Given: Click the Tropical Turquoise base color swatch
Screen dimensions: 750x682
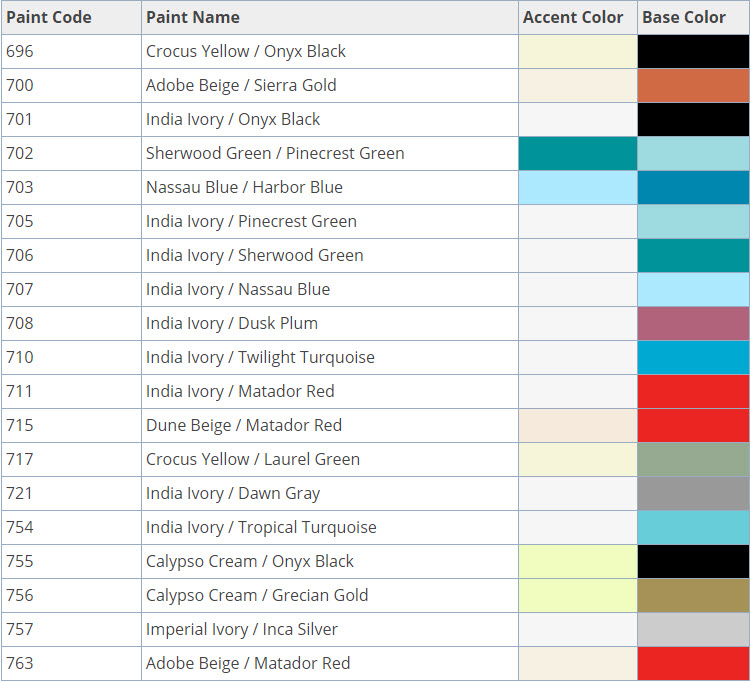Looking at the screenshot, I should pos(693,527).
